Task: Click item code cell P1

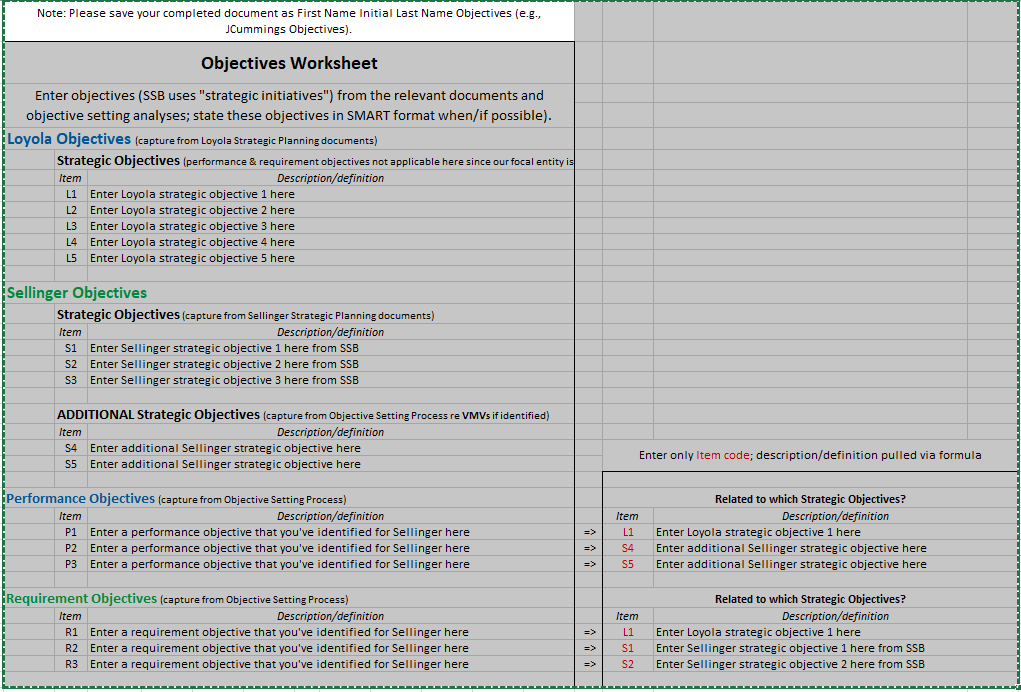Action: (71, 532)
